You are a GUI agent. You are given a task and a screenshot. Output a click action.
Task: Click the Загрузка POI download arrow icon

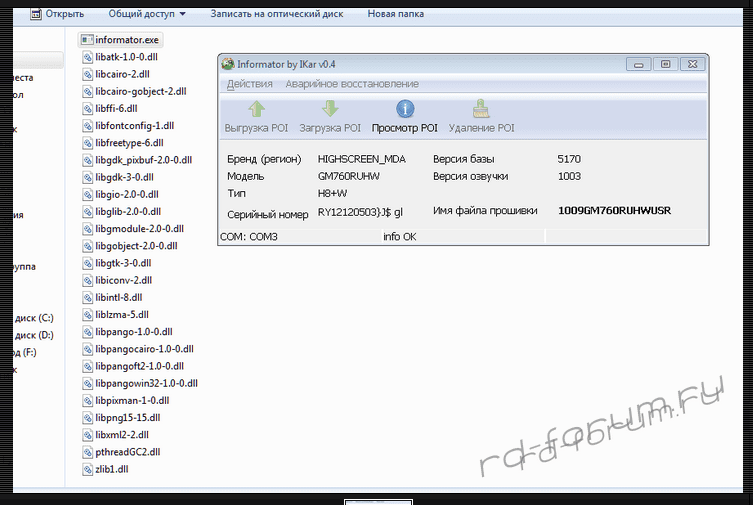[x=330, y=109]
